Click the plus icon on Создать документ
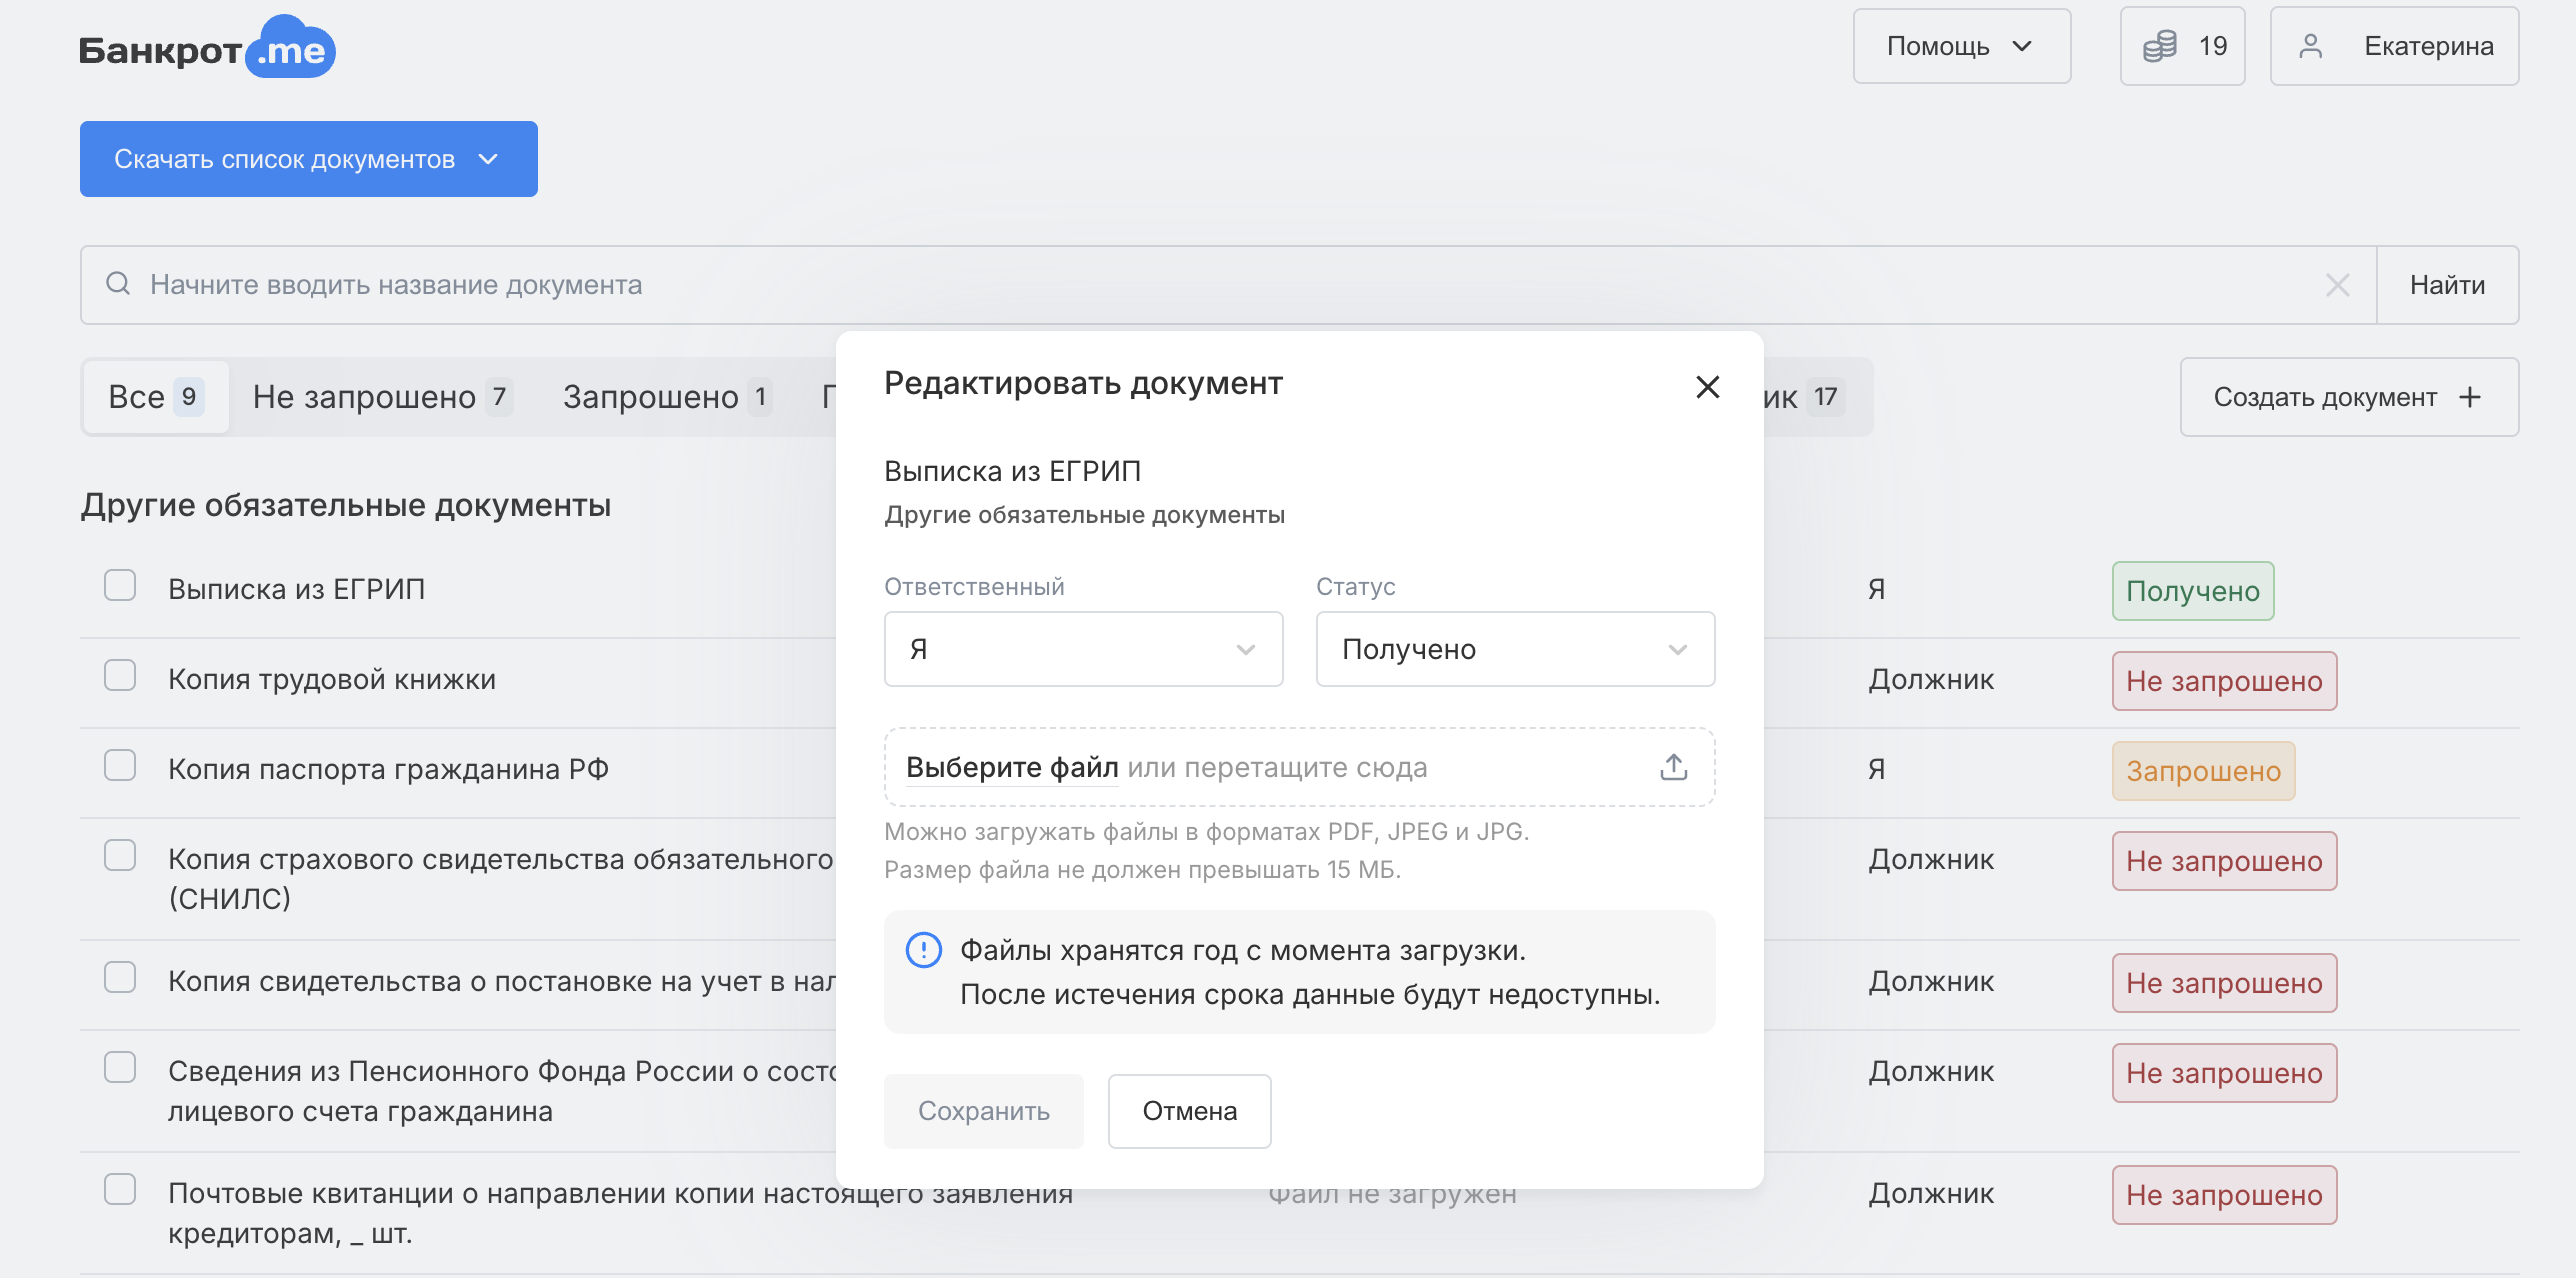 2469,397
